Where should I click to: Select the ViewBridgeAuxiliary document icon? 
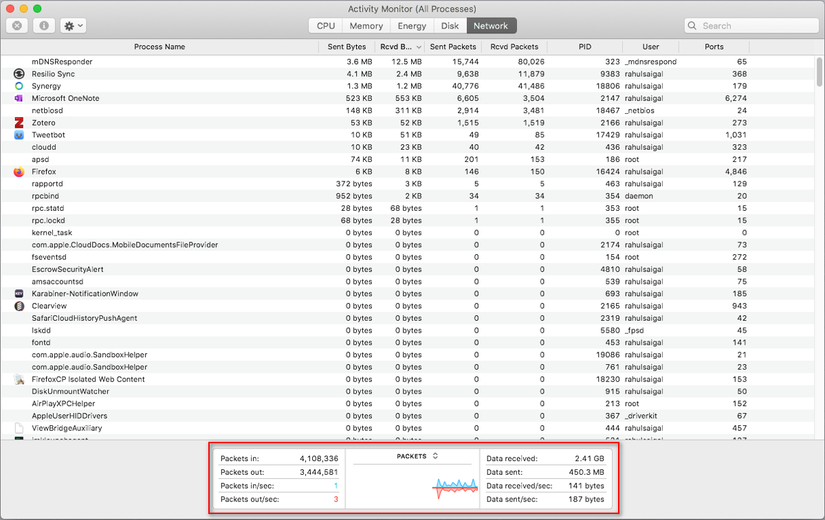coord(19,428)
